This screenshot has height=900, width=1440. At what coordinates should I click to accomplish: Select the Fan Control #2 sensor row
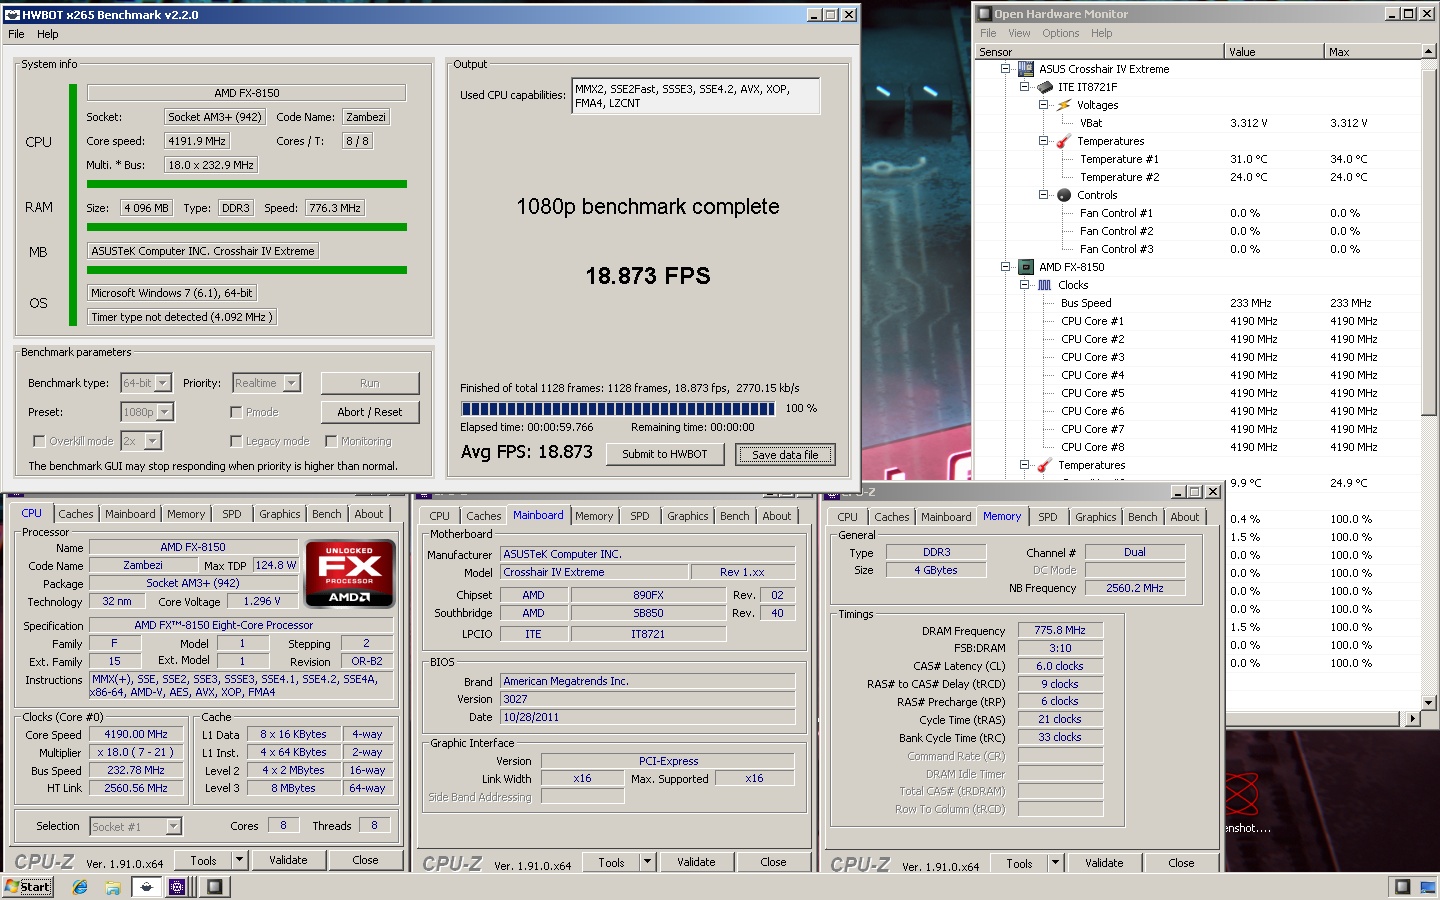click(x=1198, y=231)
